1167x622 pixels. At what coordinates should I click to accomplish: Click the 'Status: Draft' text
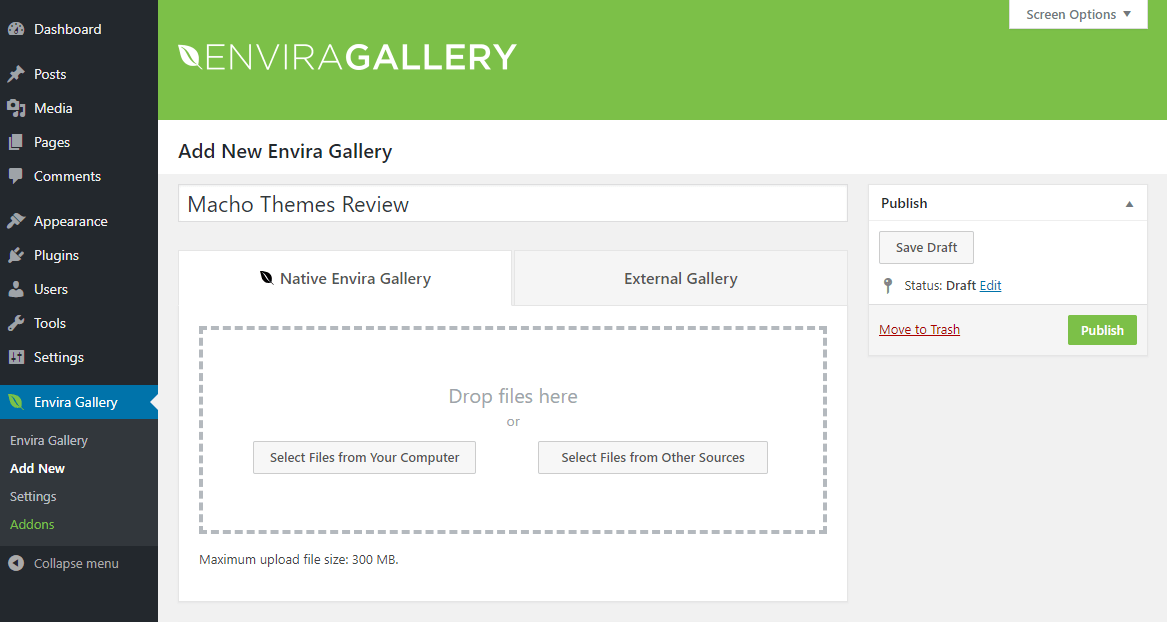[940, 286]
